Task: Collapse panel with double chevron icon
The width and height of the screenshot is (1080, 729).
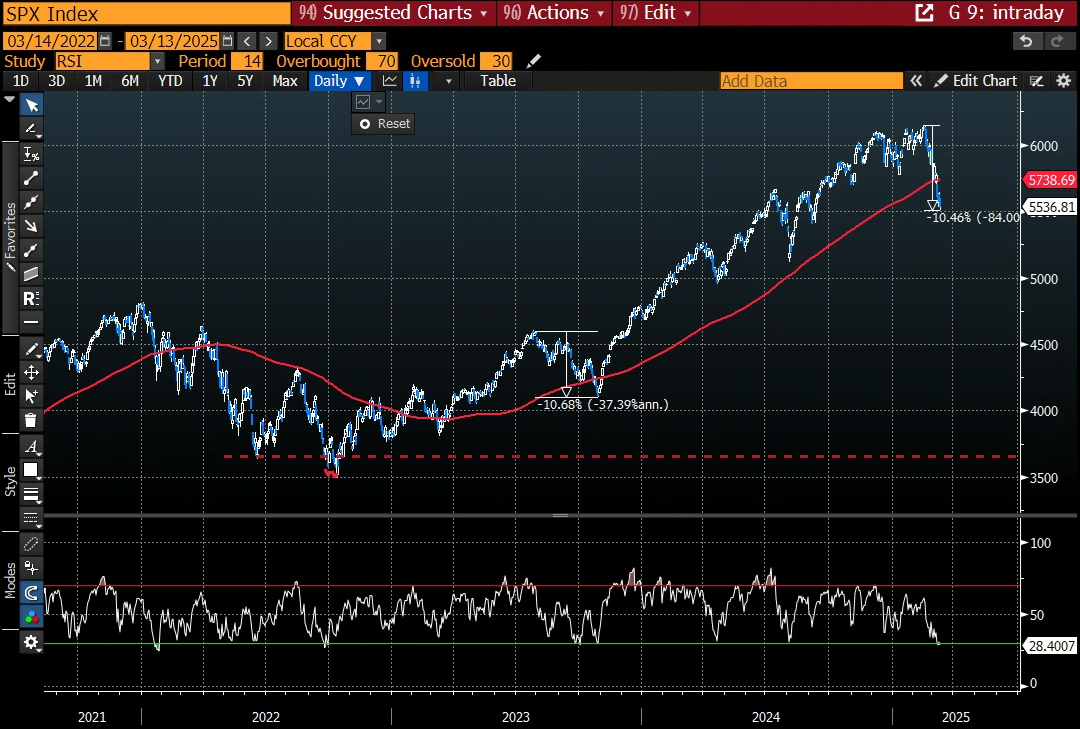Action: point(915,81)
